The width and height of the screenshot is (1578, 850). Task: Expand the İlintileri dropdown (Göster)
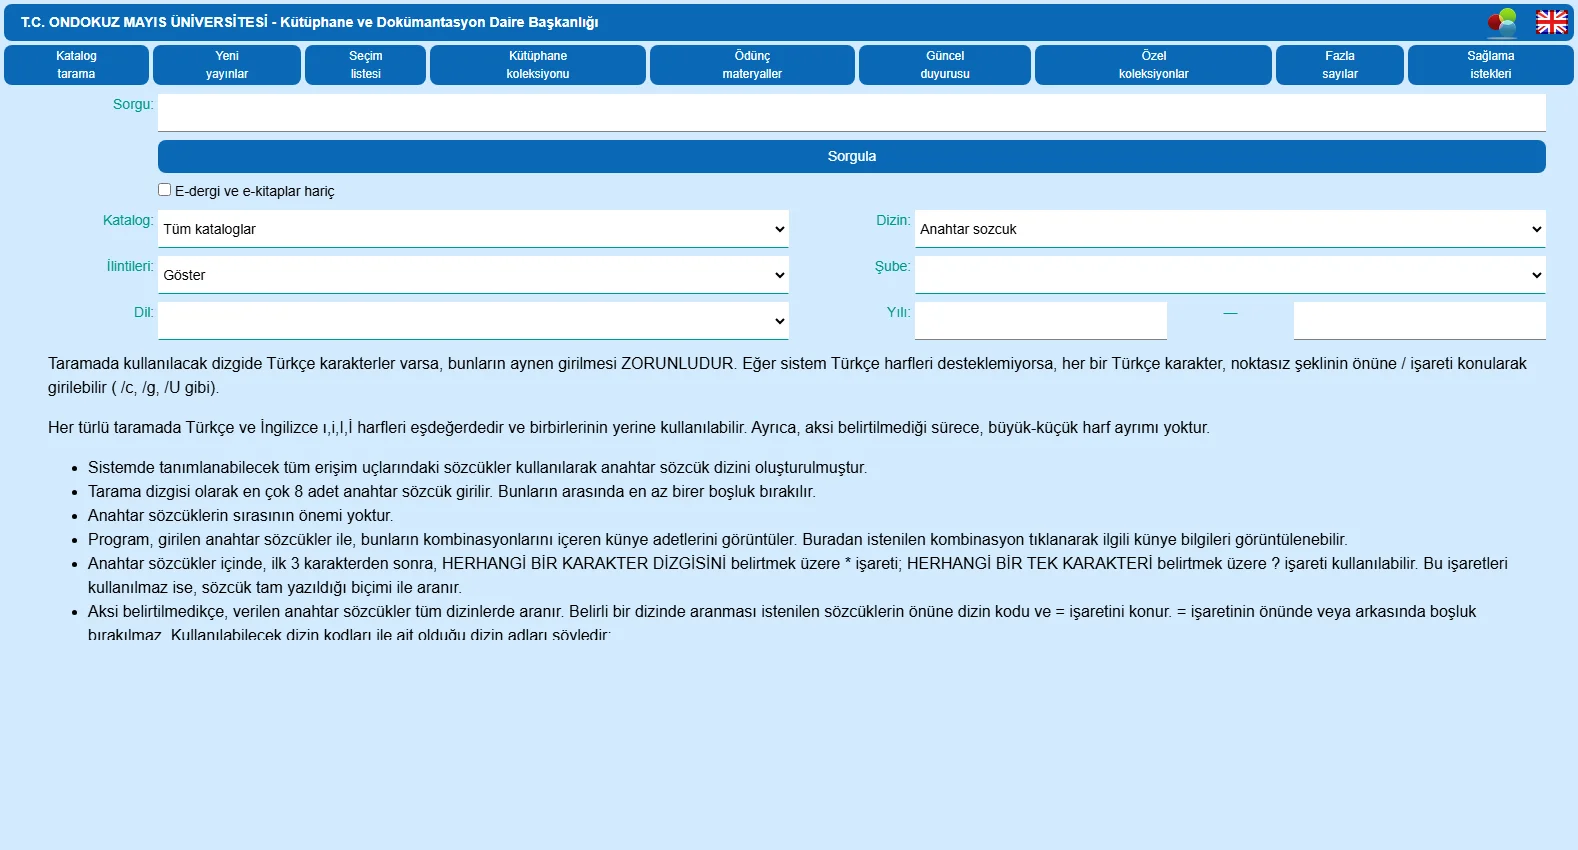coord(473,275)
